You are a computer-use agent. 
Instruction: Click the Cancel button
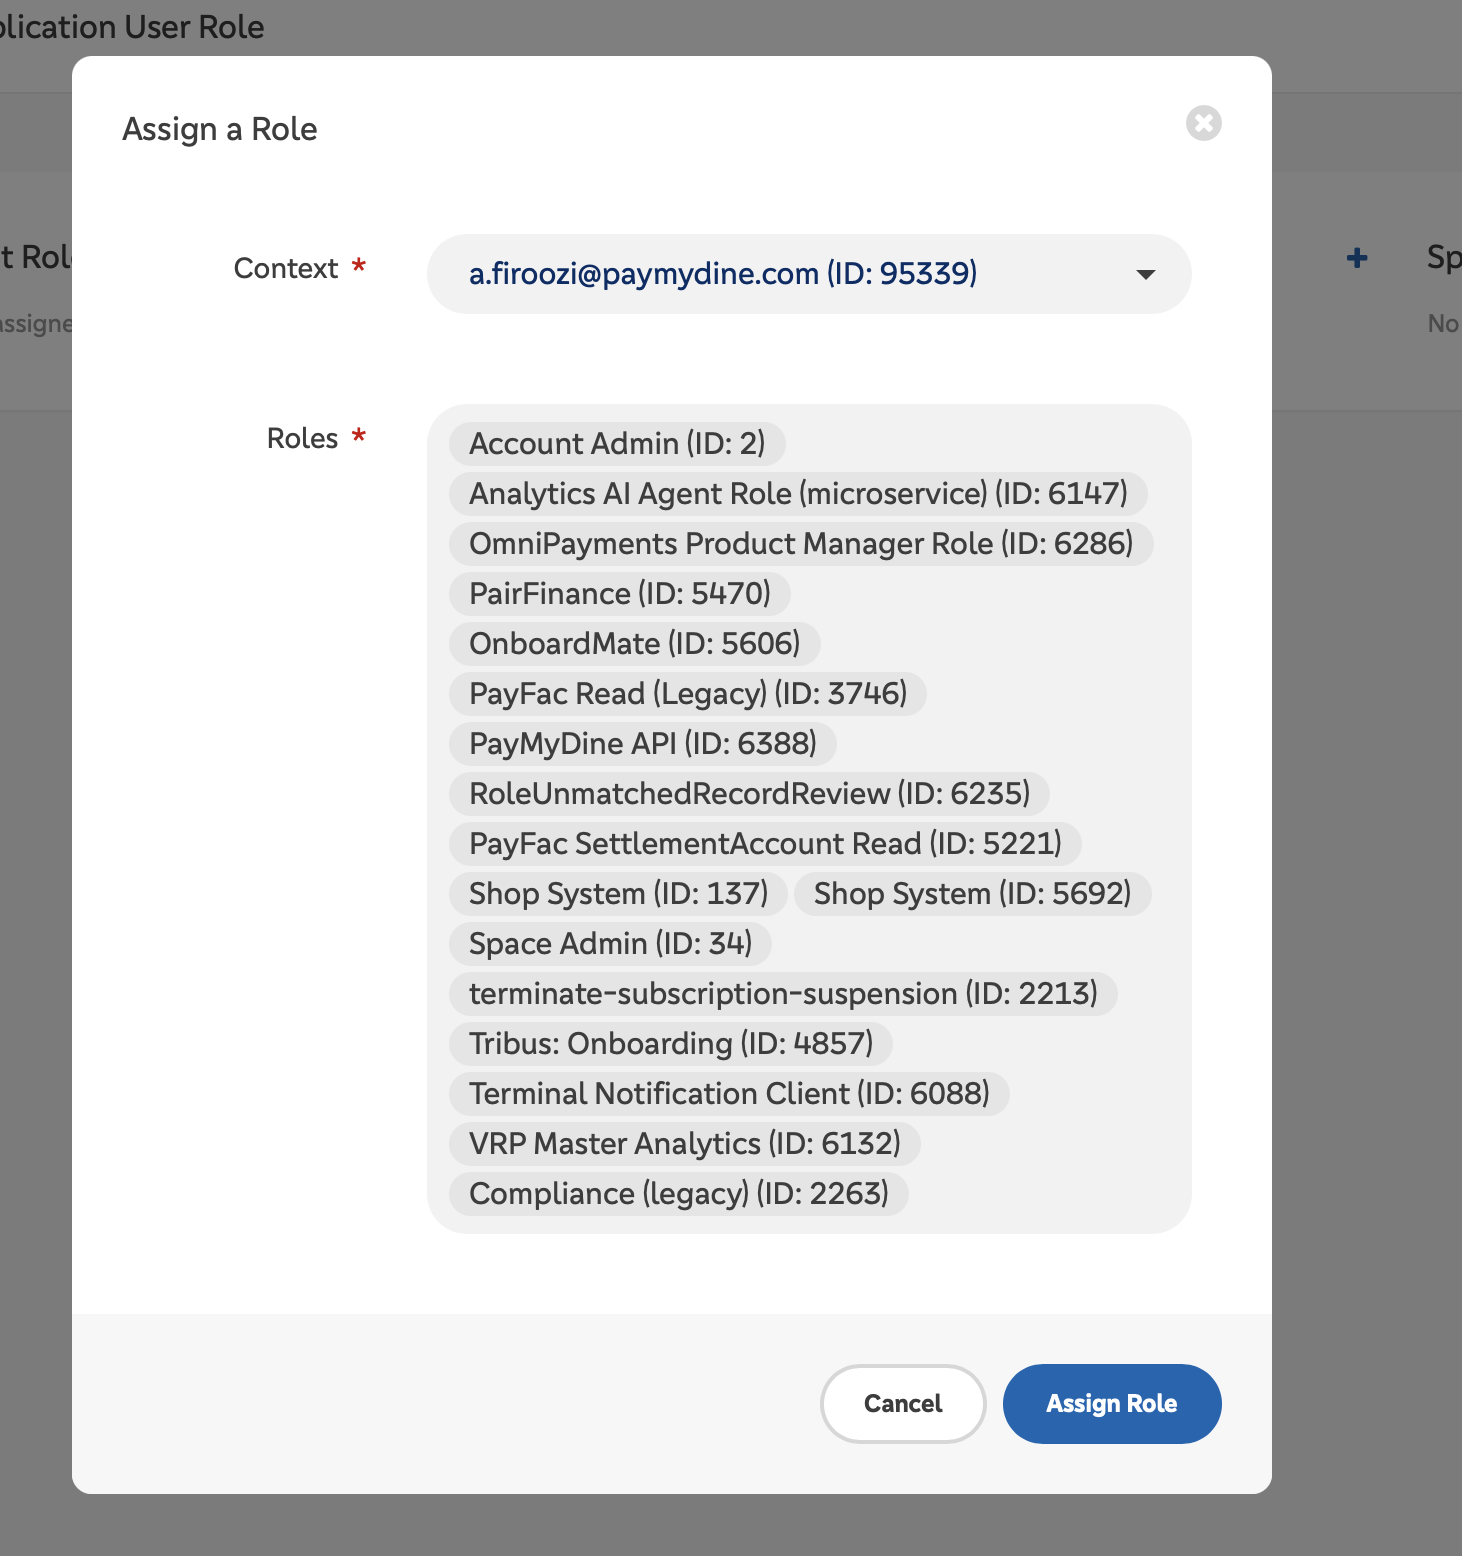click(903, 1403)
